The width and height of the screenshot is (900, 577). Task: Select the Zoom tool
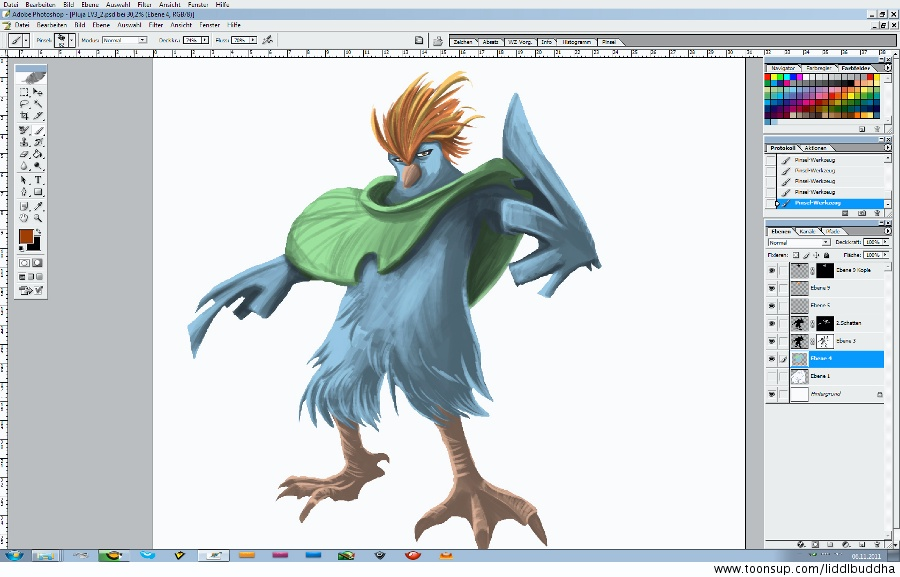pos(38,218)
